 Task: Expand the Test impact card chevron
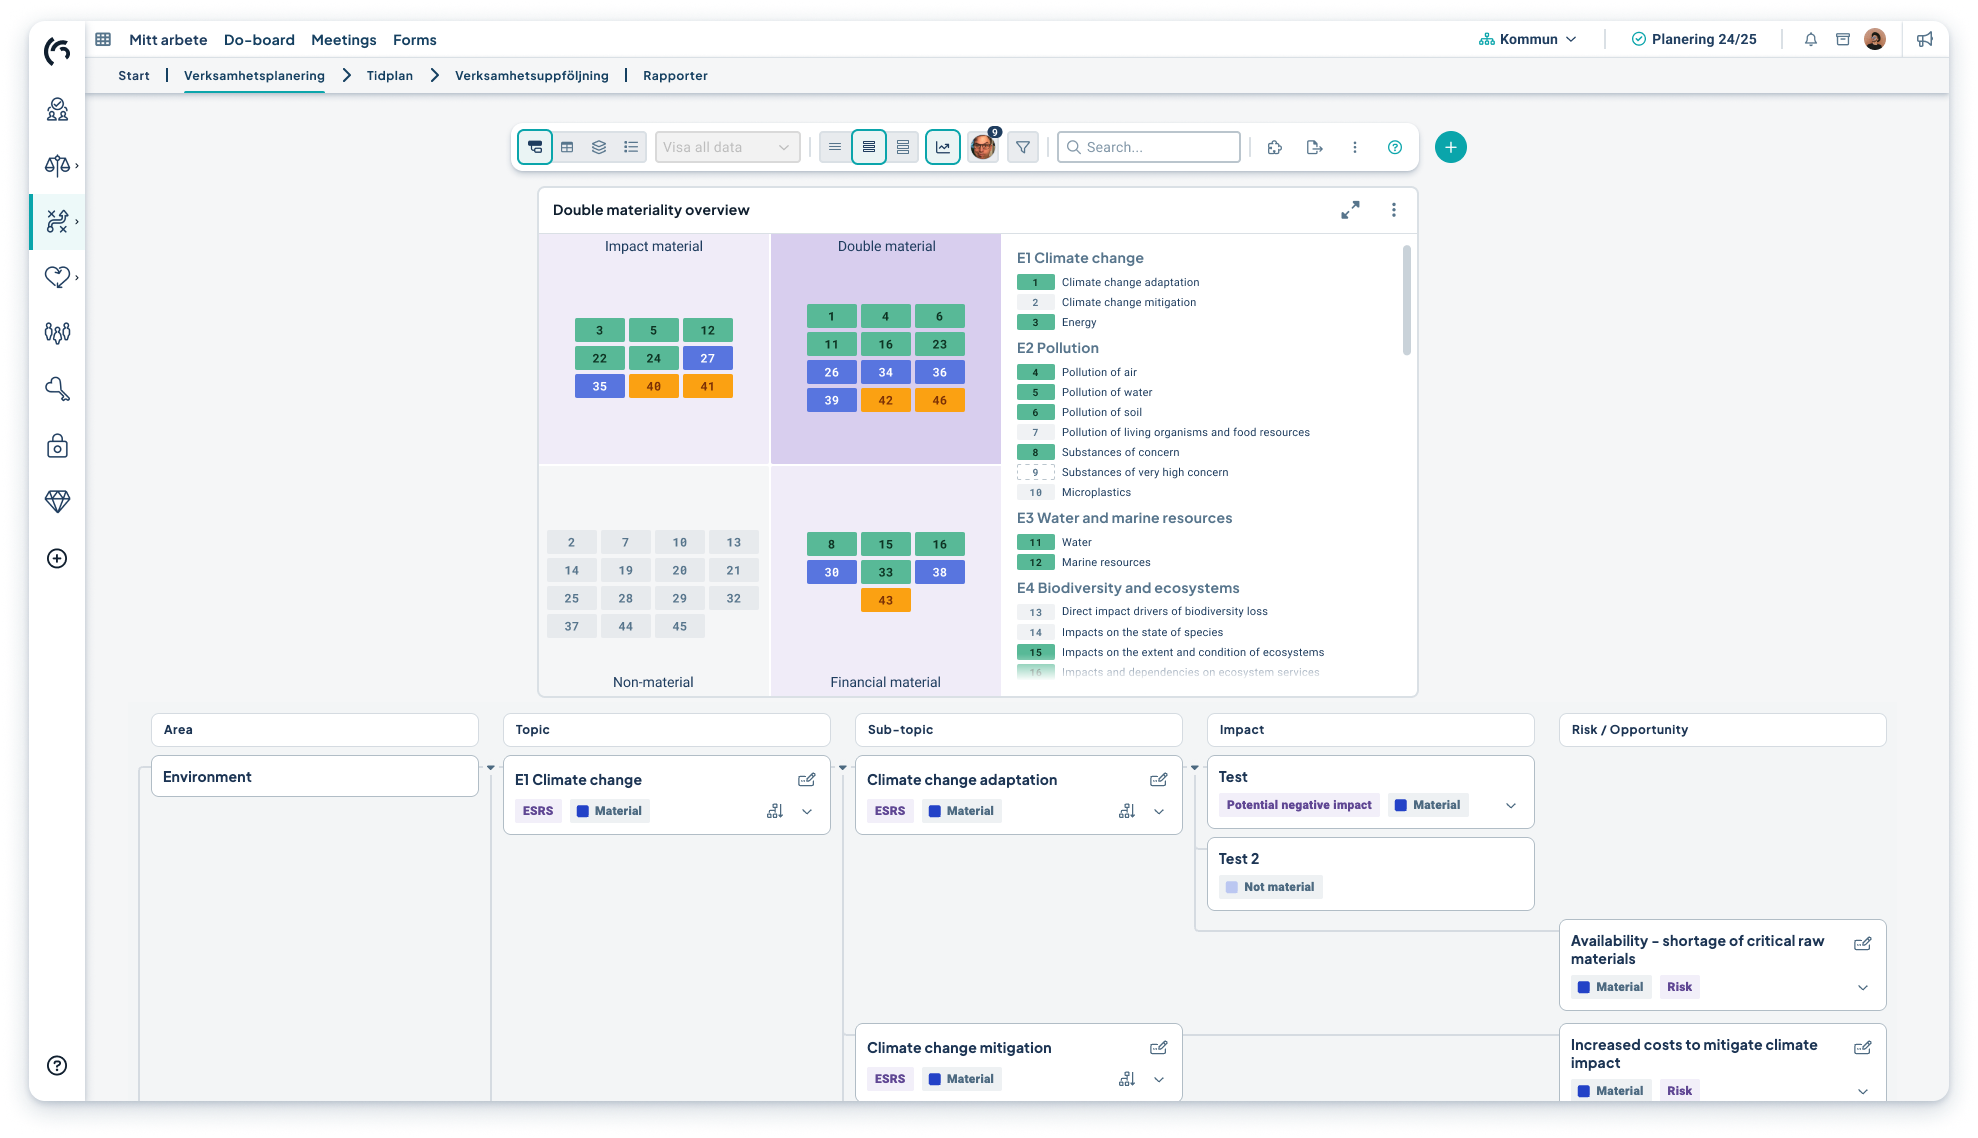(x=1510, y=806)
